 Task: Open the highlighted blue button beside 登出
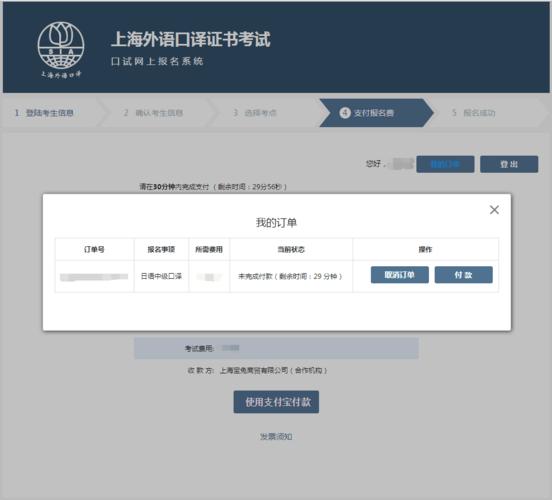pos(445,164)
